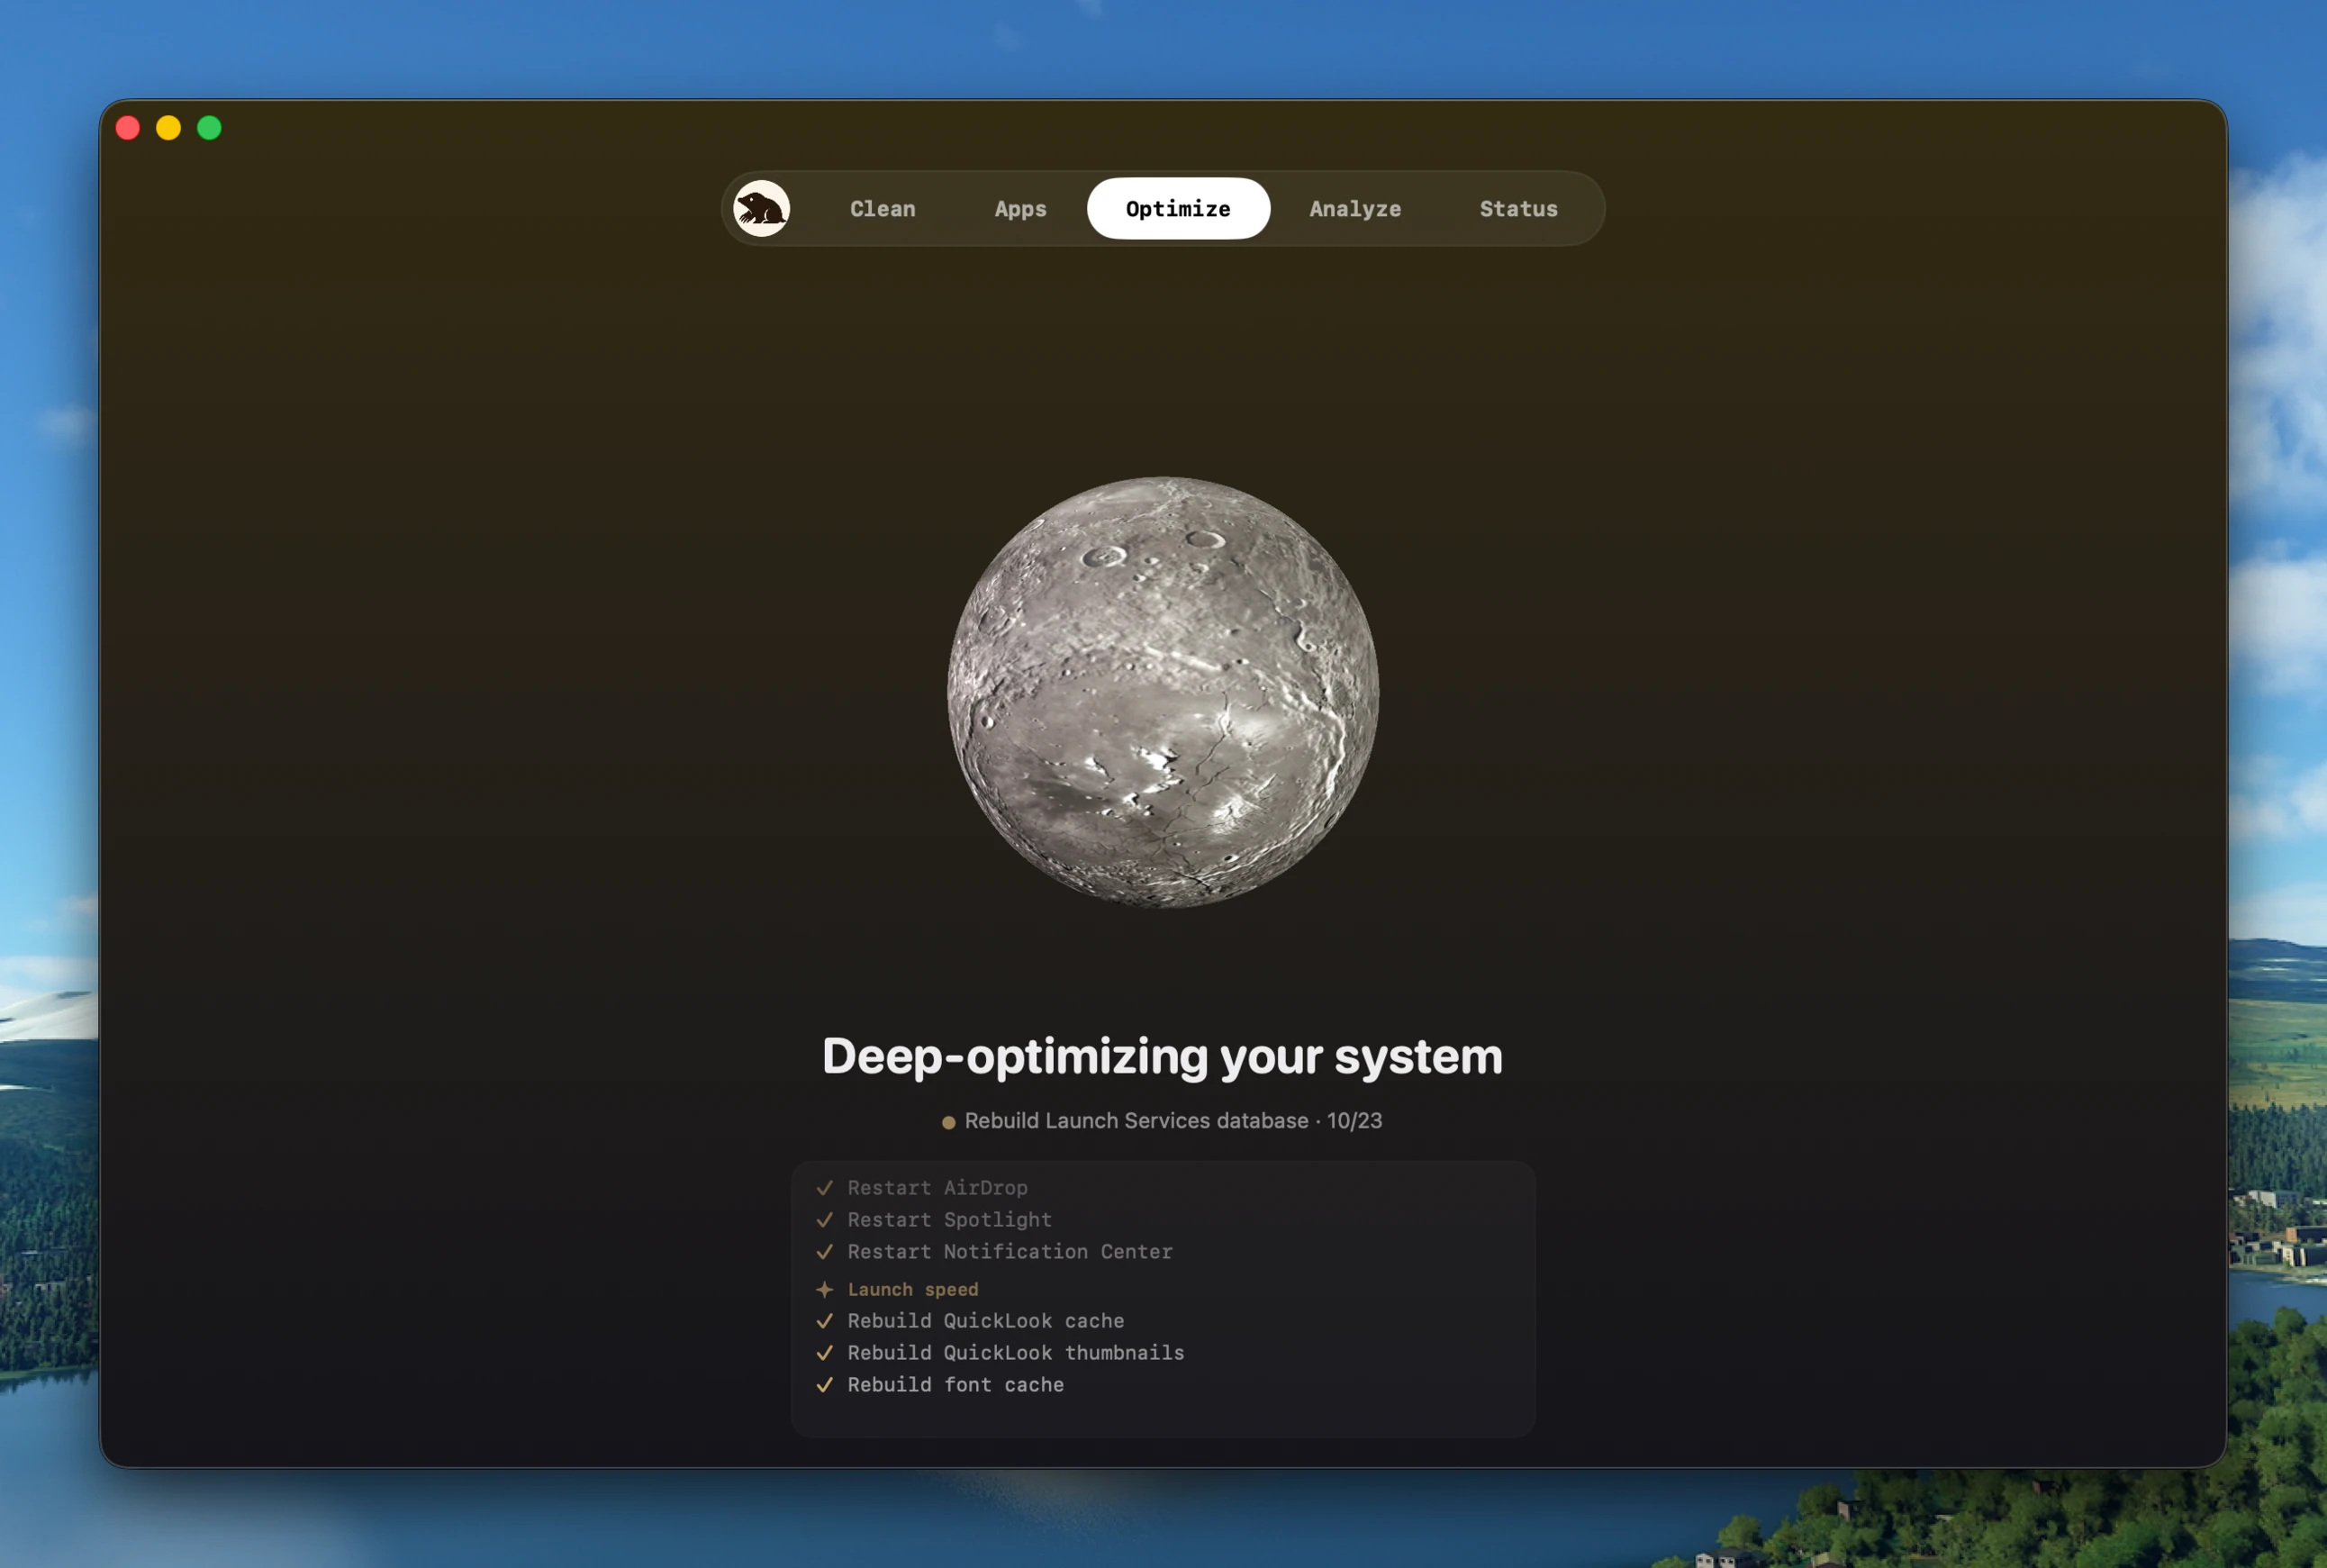Click the checkmark beside Restart Notification Center

[x=824, y=1252]
